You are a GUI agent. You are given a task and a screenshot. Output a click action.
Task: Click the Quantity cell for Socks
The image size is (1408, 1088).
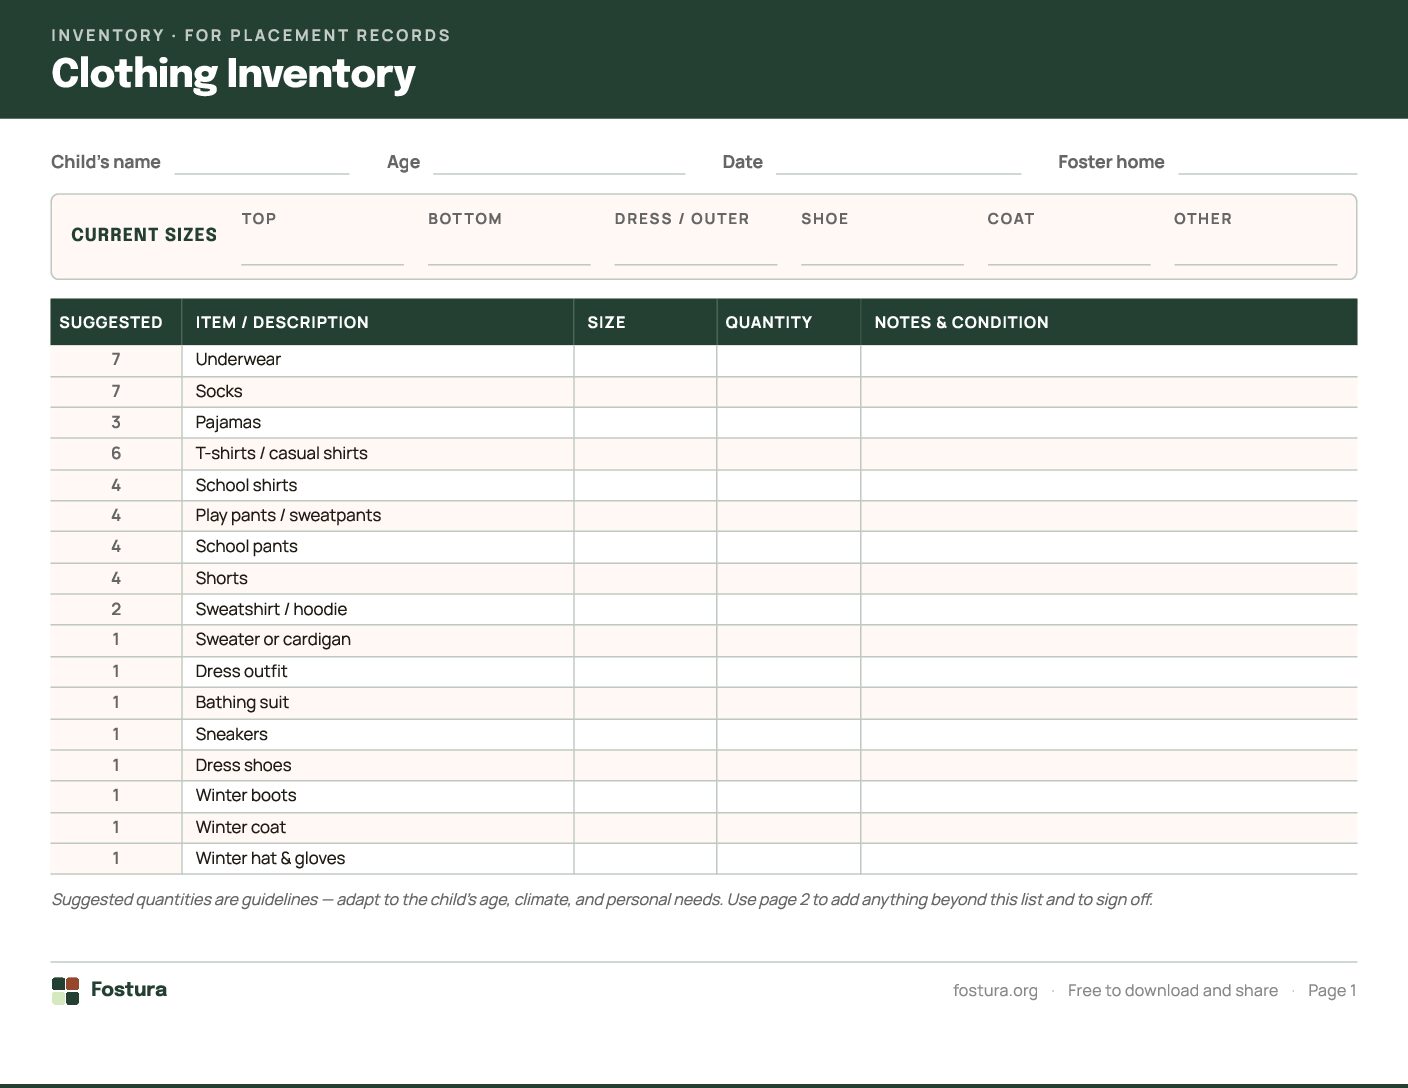pos(788,391)
